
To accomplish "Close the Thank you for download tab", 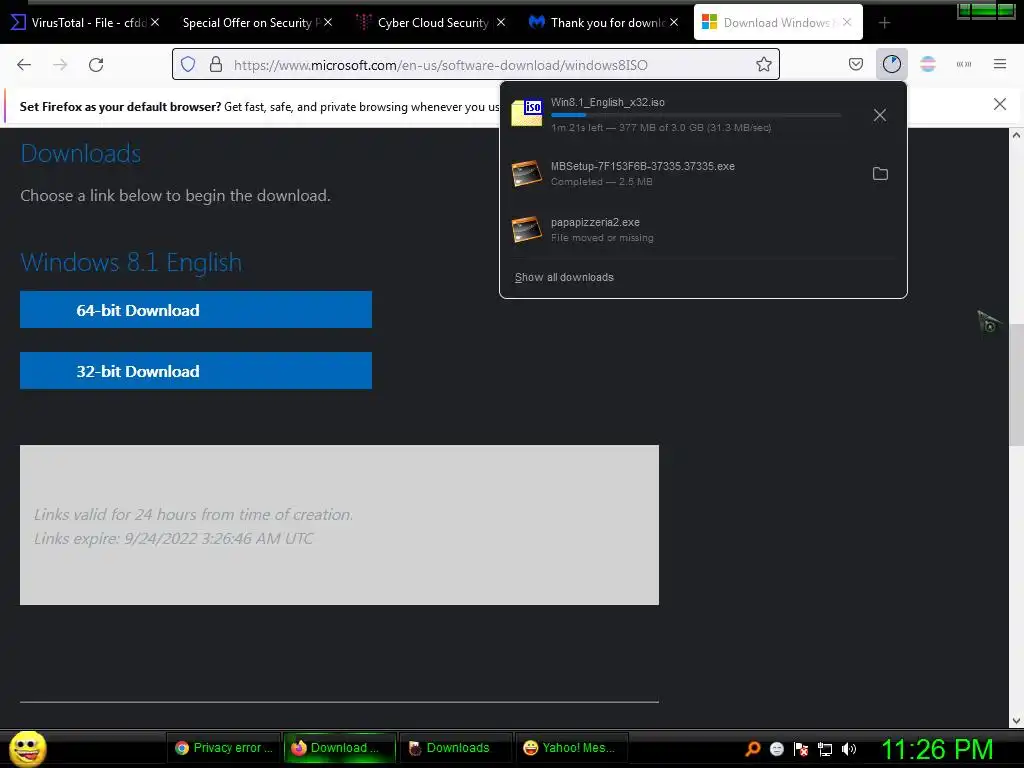I will point(674,22).
